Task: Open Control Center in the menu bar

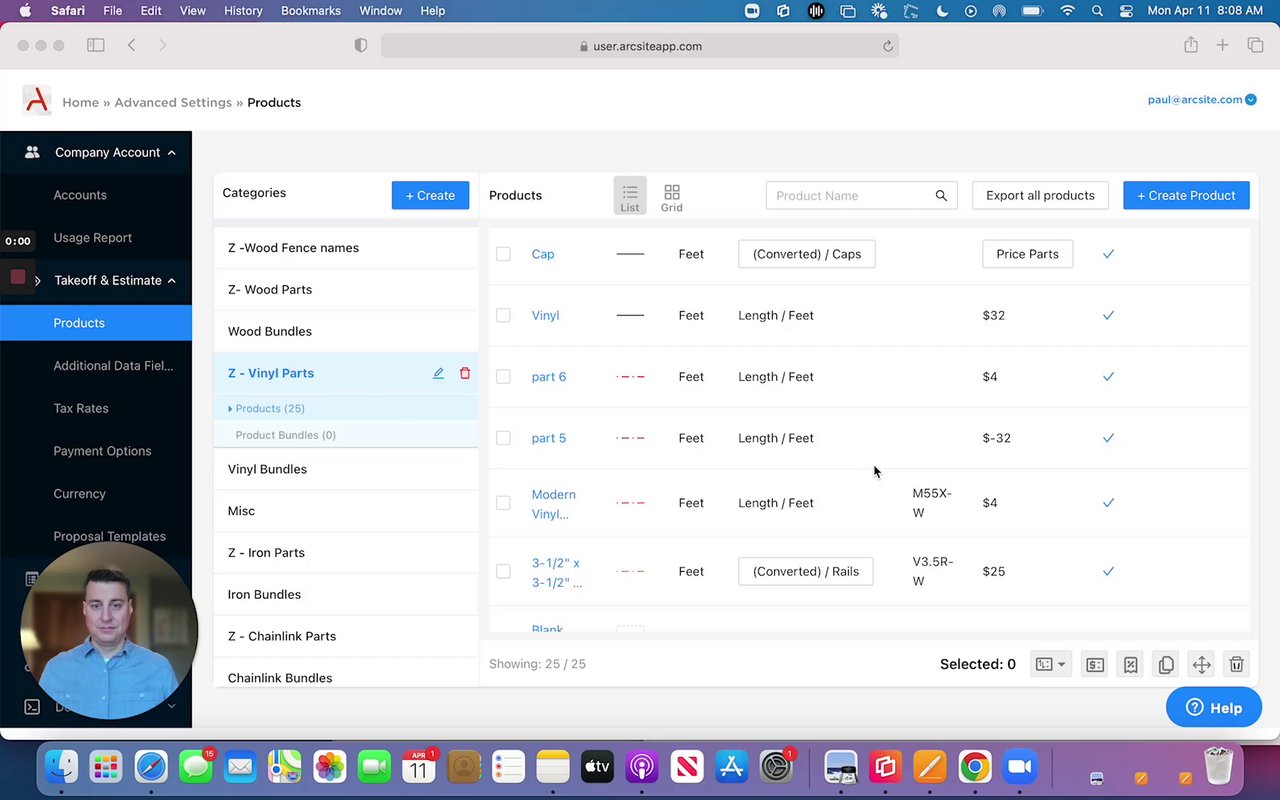Action: 1126,11
